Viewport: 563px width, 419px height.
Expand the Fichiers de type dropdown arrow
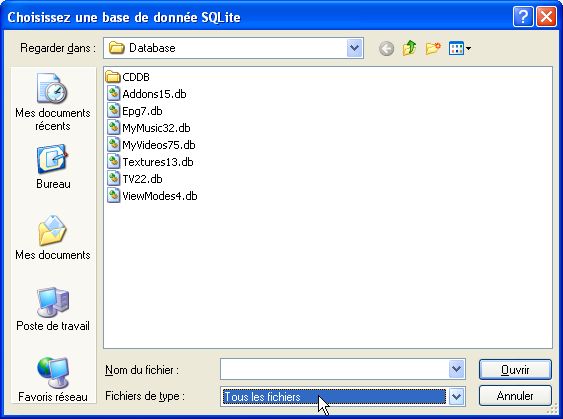click(456, 396)
